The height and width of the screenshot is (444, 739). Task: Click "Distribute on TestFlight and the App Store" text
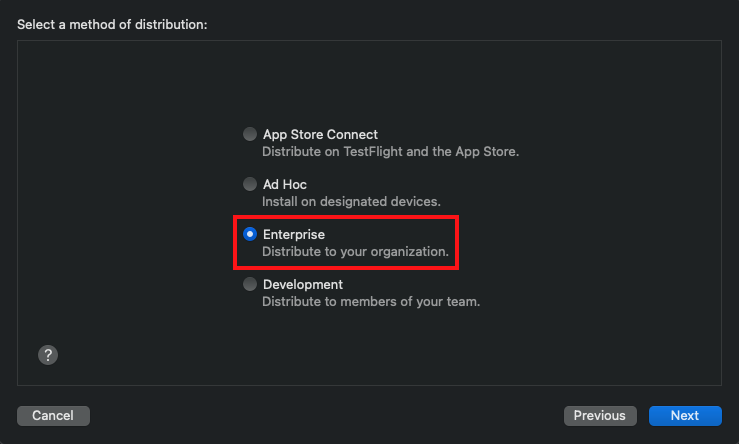pyautogui.click(x=390, y=152)
